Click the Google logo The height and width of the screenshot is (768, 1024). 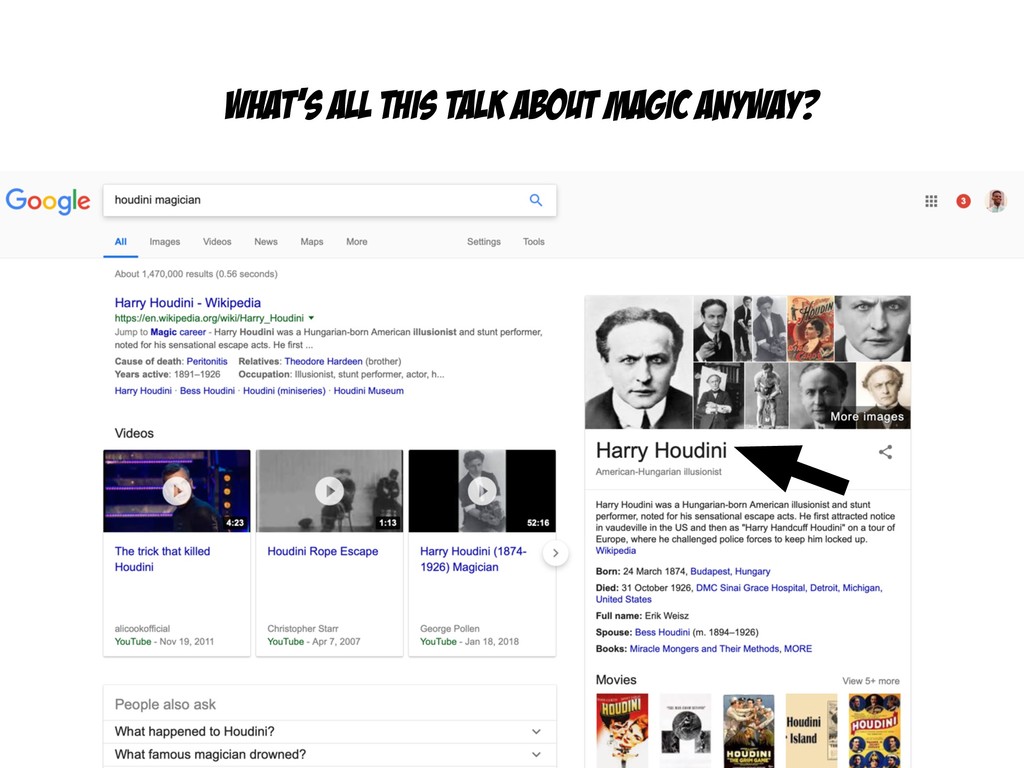(48, 200)
